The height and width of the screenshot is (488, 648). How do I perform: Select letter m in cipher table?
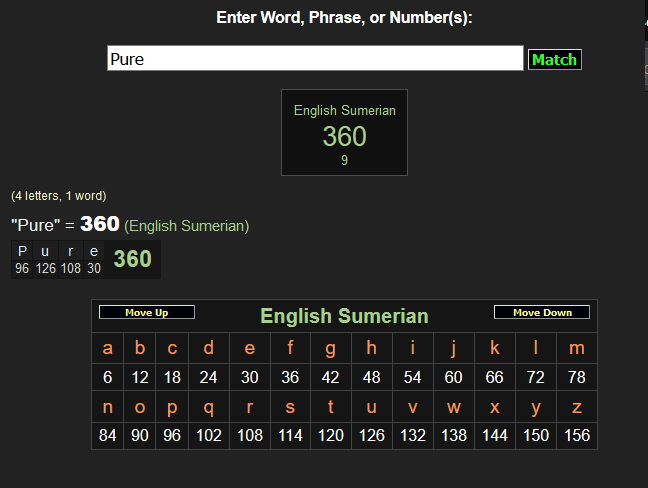click(x=577, y=348)
